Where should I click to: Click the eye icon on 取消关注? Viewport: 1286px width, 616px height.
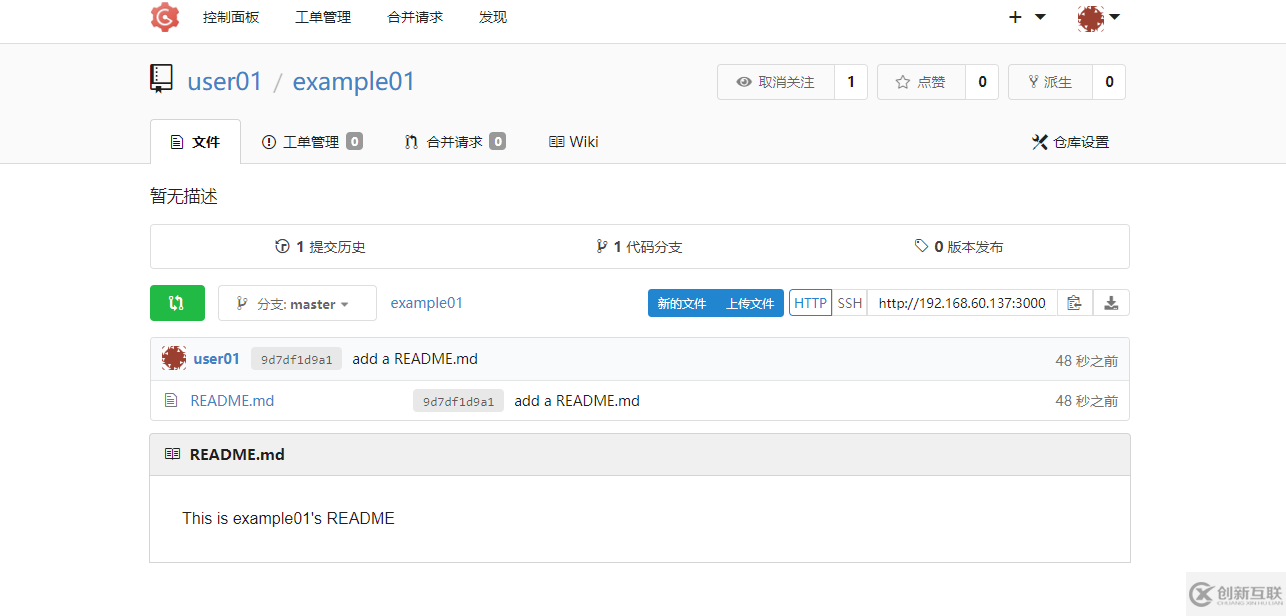pyautogui.click(x=742, y=82)
